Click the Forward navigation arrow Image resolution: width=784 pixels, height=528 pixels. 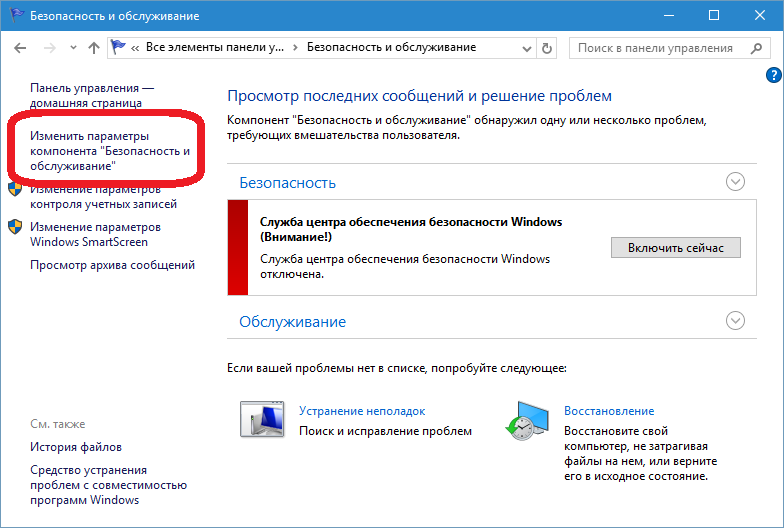click(x=50, y=48)
